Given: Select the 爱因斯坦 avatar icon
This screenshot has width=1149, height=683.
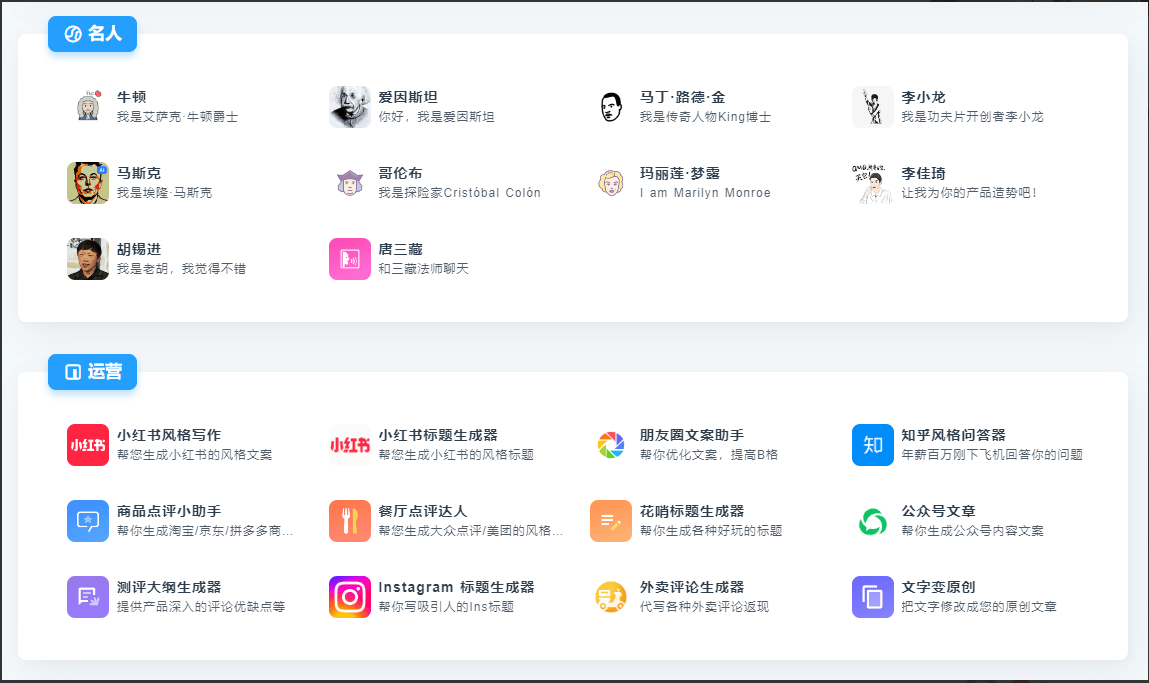Looking at the screenshot, I should [349, 104].
